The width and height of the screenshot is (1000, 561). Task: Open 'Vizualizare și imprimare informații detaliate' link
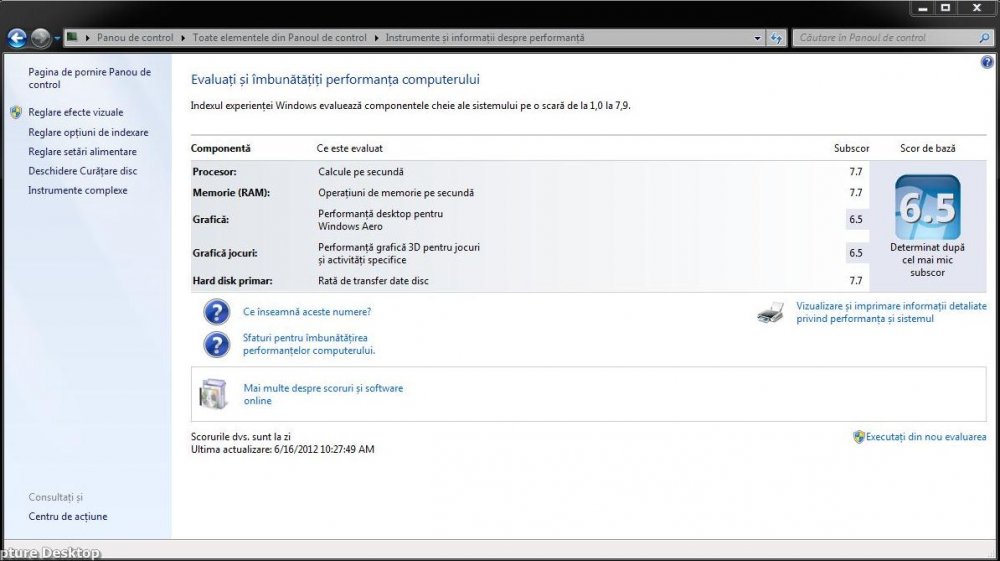(891, 312)
